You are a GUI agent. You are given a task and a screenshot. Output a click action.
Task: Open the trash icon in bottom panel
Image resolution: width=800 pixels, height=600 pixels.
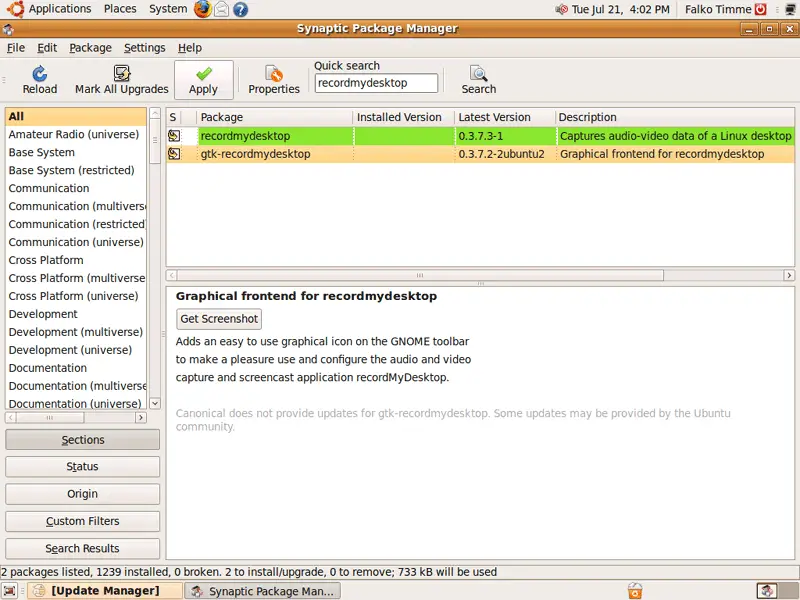635,591
